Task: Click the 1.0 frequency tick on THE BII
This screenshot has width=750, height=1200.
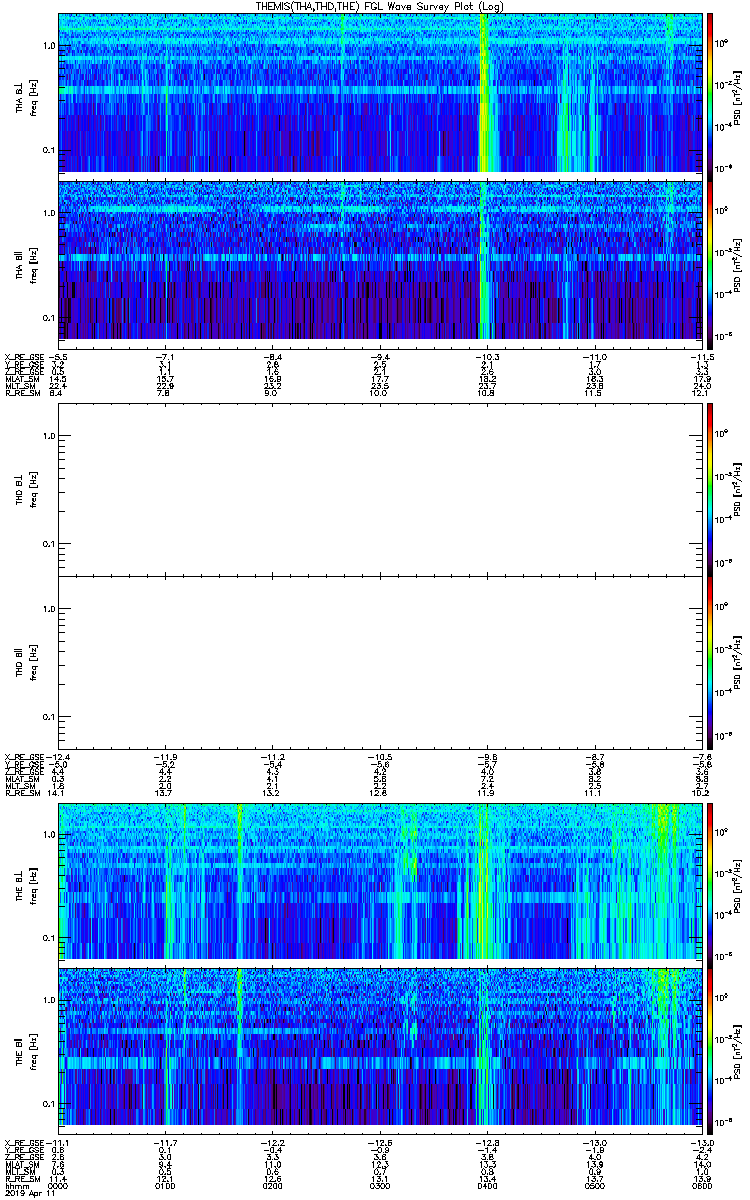Action: tap(49, 1001)
